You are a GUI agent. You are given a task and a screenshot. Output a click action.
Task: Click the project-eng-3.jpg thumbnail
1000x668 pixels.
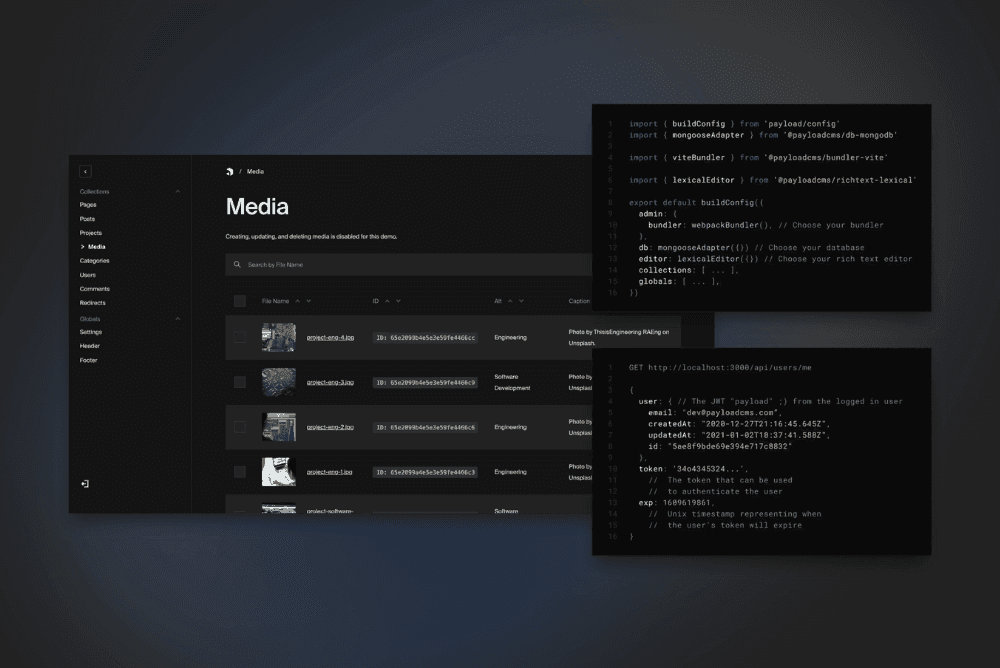click(x=279, y=382)
